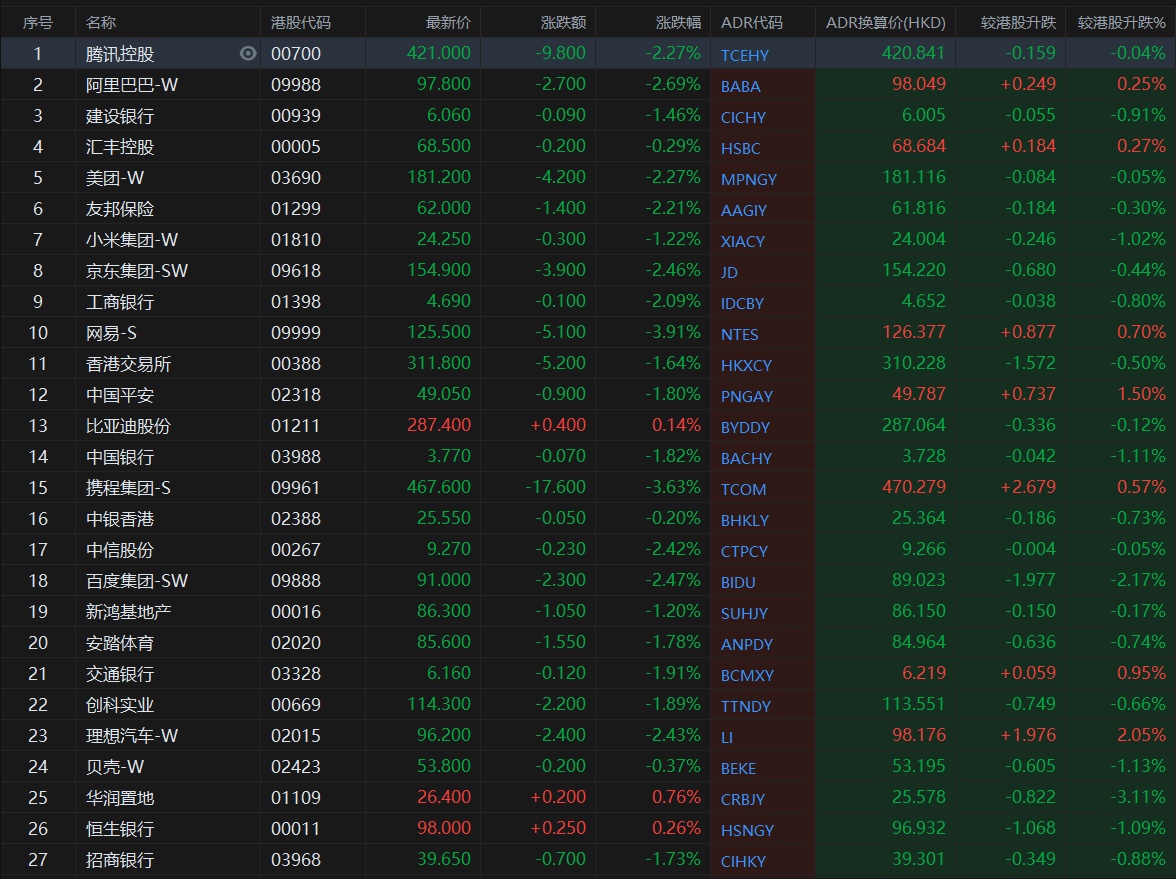Sort by 较港股升跌% column header
Viewport: 1176px width, 879px height.
coord(1121,22)
